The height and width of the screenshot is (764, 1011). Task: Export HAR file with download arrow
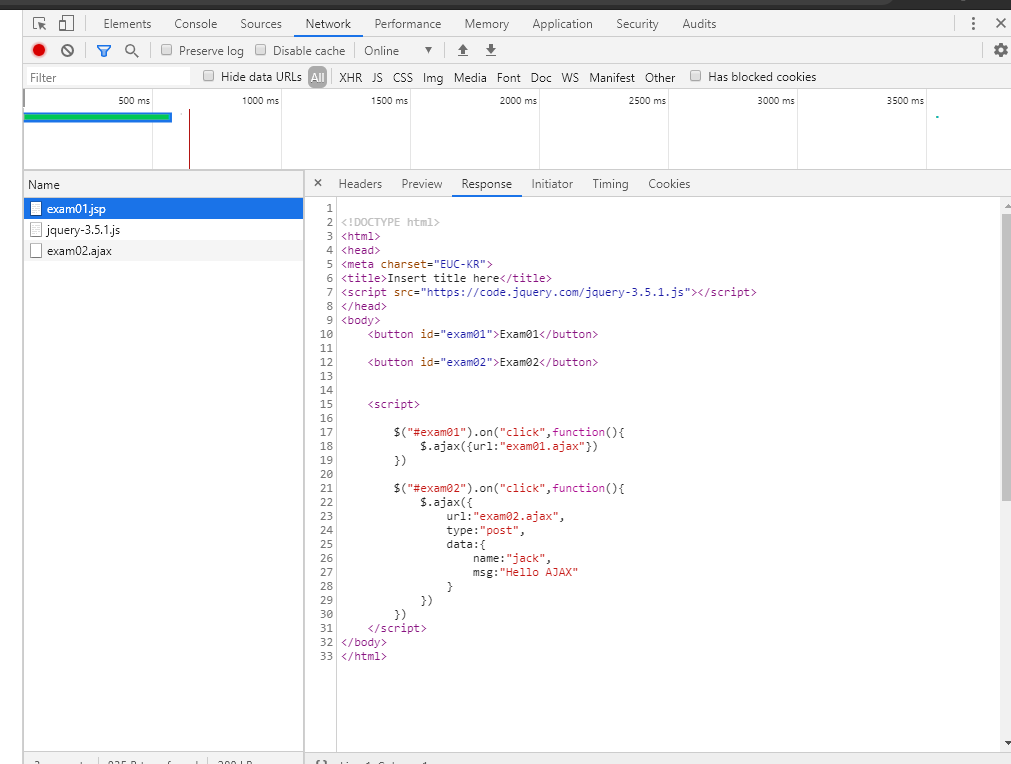[x=491, y=50]
